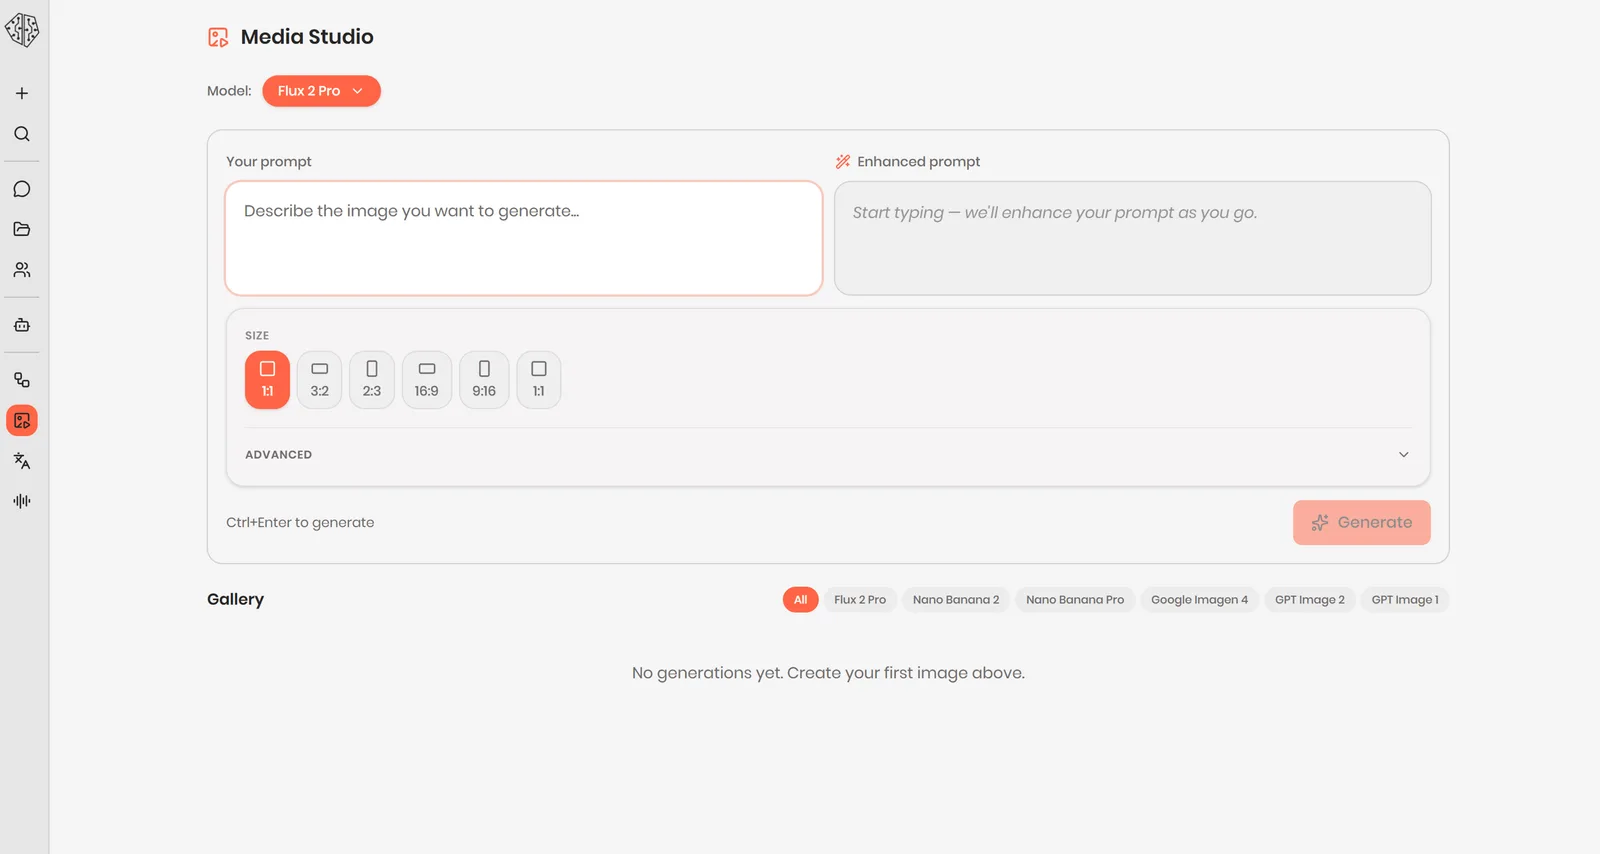This screenshot has height=854, width=1600.
Task: Open the audio waveform sidebar icon
Action: tap(22, 501)
